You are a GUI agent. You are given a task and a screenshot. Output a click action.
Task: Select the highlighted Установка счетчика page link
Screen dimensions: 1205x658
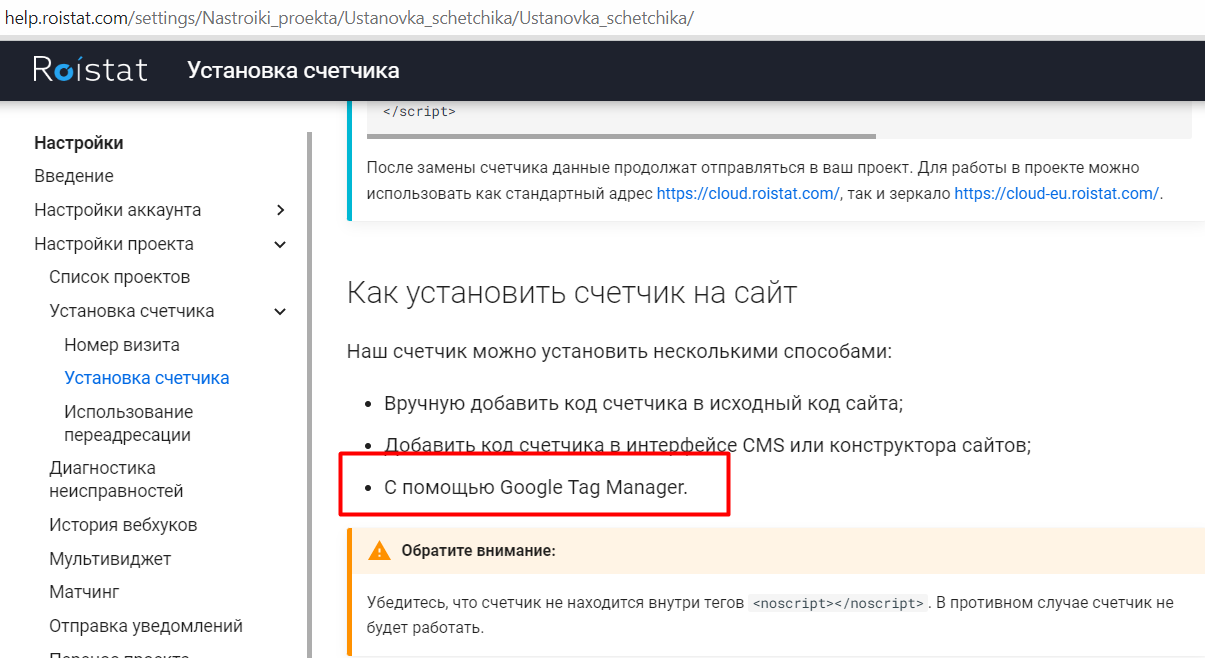click(x=147, y=378)
